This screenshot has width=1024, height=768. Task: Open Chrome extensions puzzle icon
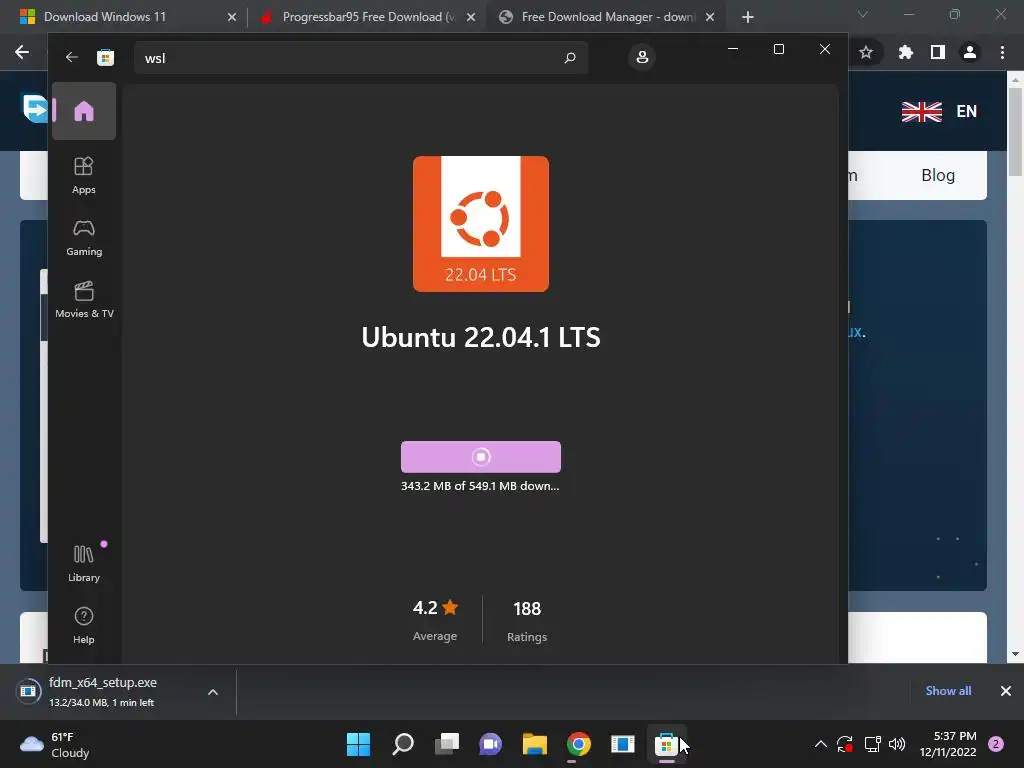(905, 52)
